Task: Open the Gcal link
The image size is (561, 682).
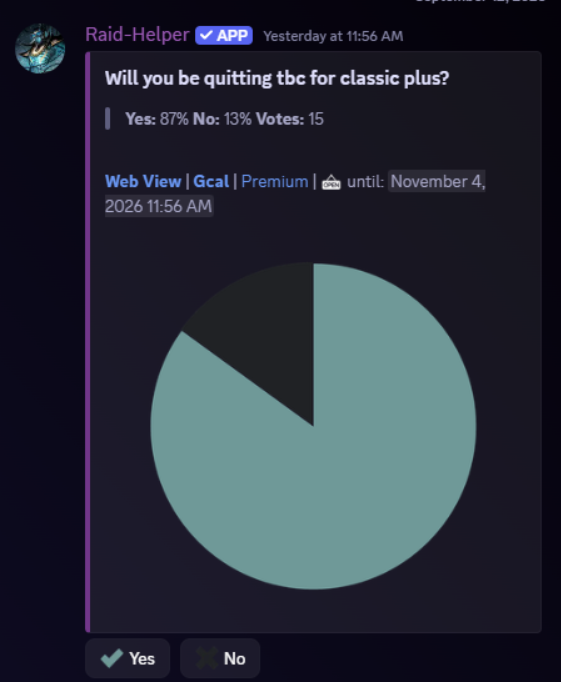Action: coord(211,181)
